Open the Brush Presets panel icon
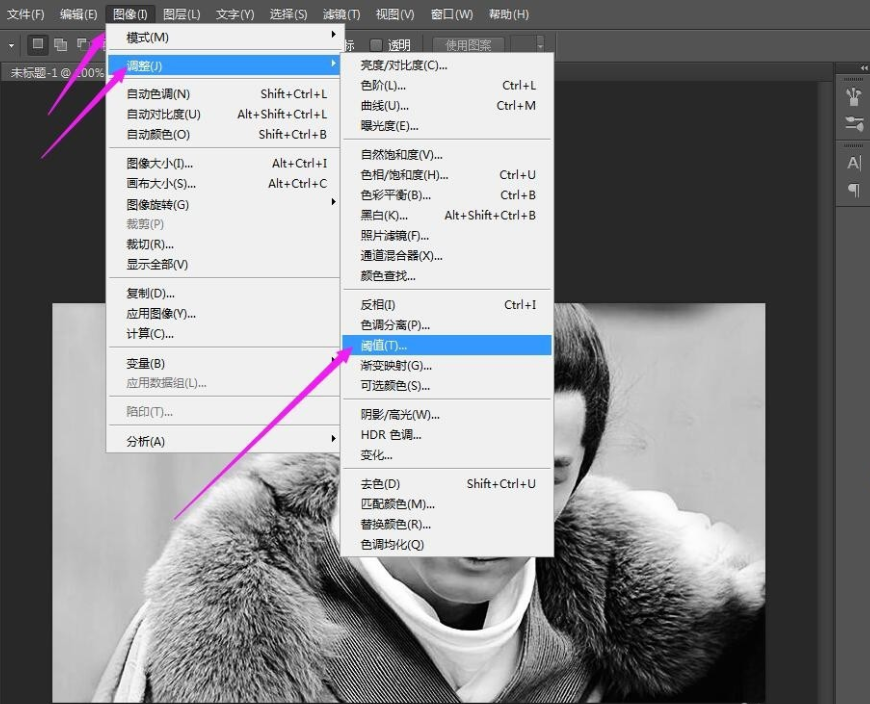870x704 pixels. [x=853, y=97]
